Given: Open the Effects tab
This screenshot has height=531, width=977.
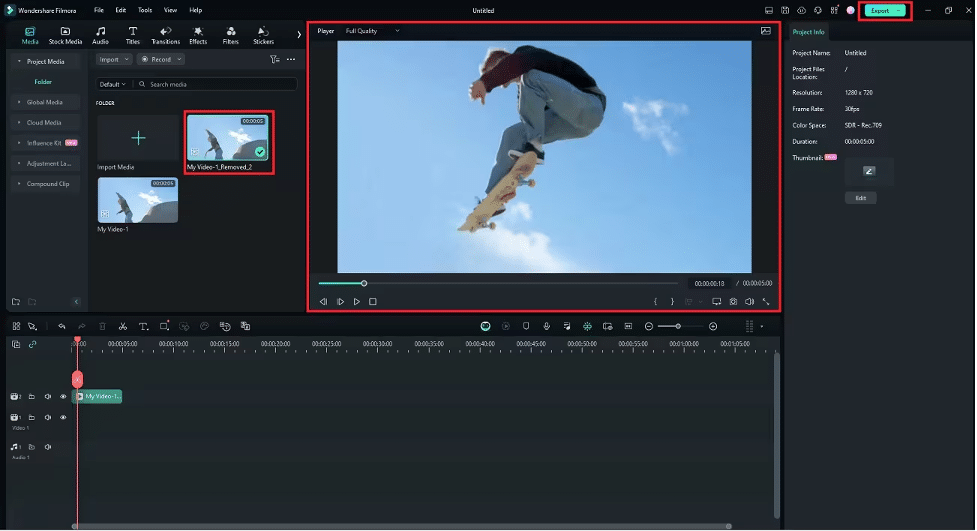Looking at the screenshot, I should pos(198,36).
